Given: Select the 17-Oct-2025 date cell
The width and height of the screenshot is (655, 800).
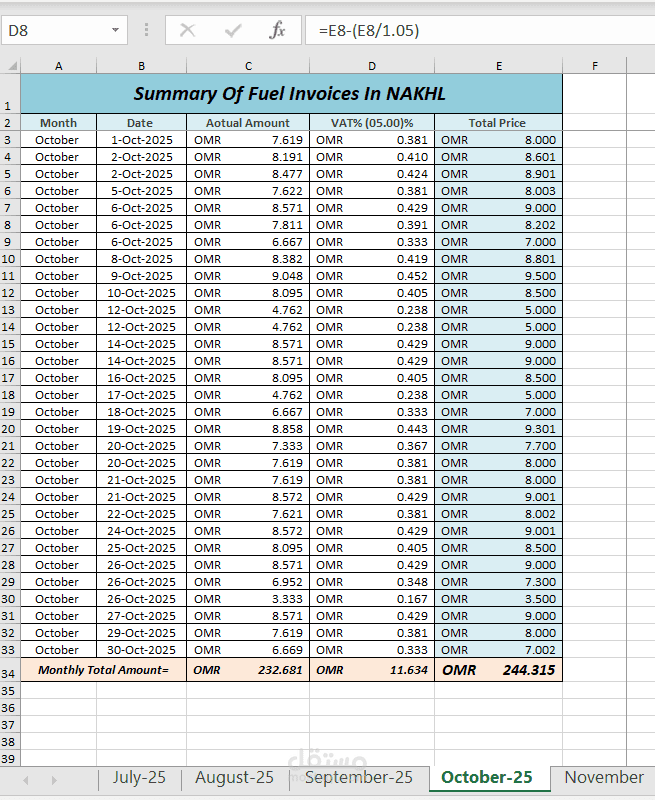Looking at the screenshot, I should coord(141,395).
